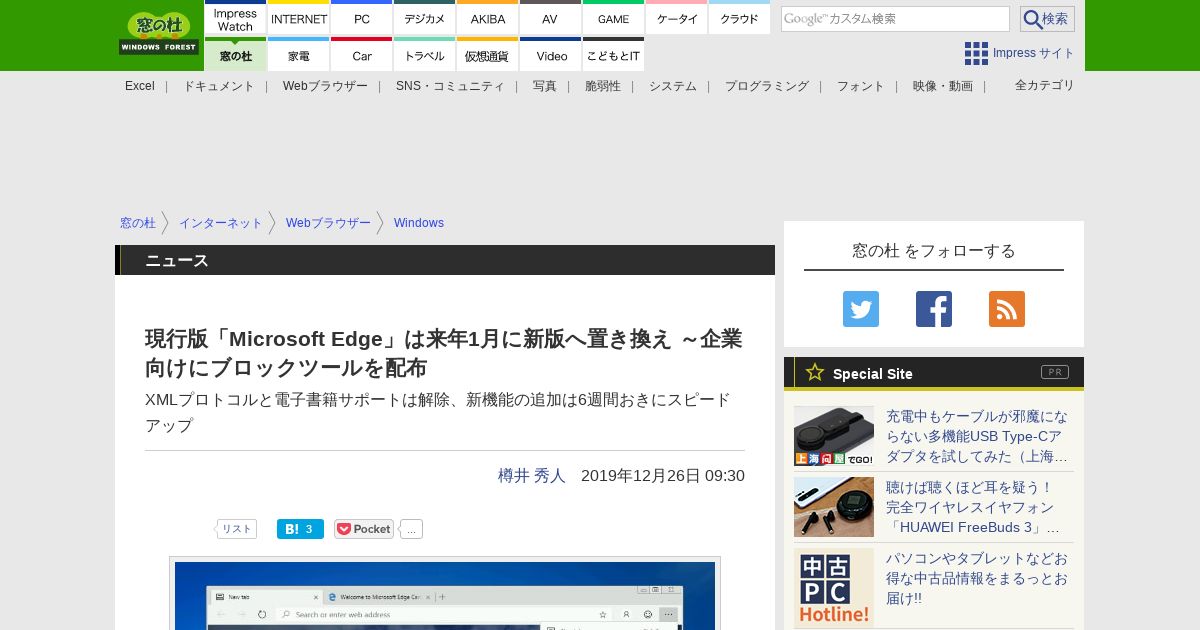Click the 検索 search button
Viewport: 1200px width, 630px height.
[x=1047, y=19]
